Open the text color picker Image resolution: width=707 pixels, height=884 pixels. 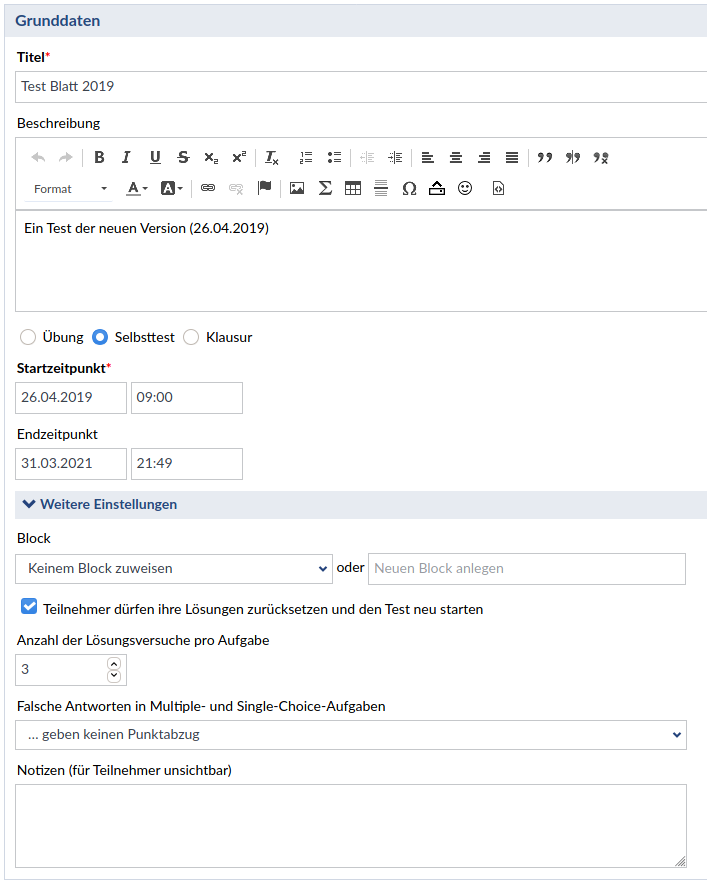(137, 188)
